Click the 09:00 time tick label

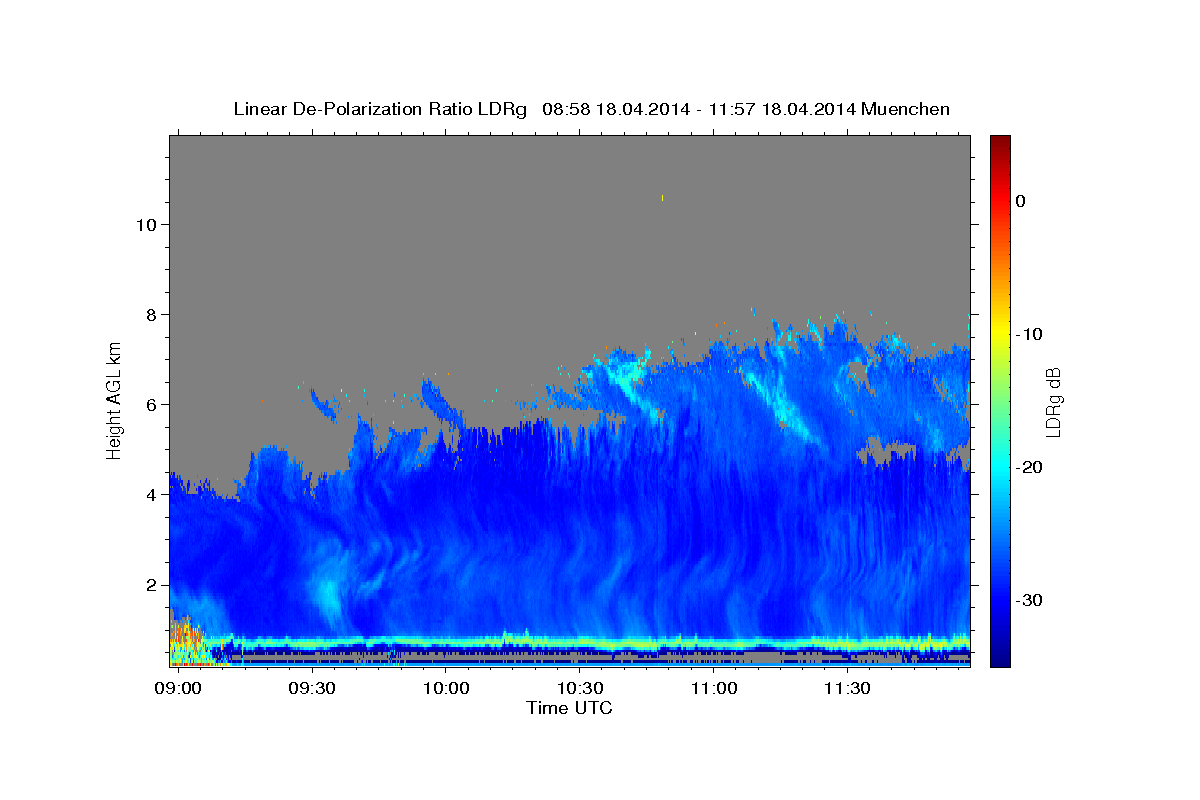[178, 689]
